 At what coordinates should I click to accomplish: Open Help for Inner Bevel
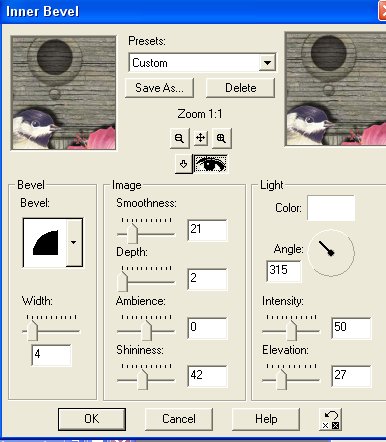(x=266, y=419)
